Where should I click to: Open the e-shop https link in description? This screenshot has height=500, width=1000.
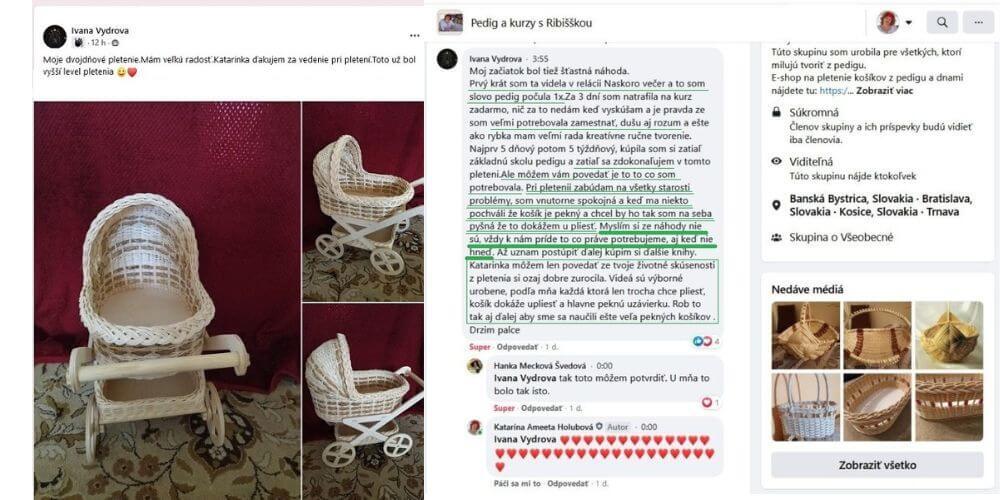[832, 91]
